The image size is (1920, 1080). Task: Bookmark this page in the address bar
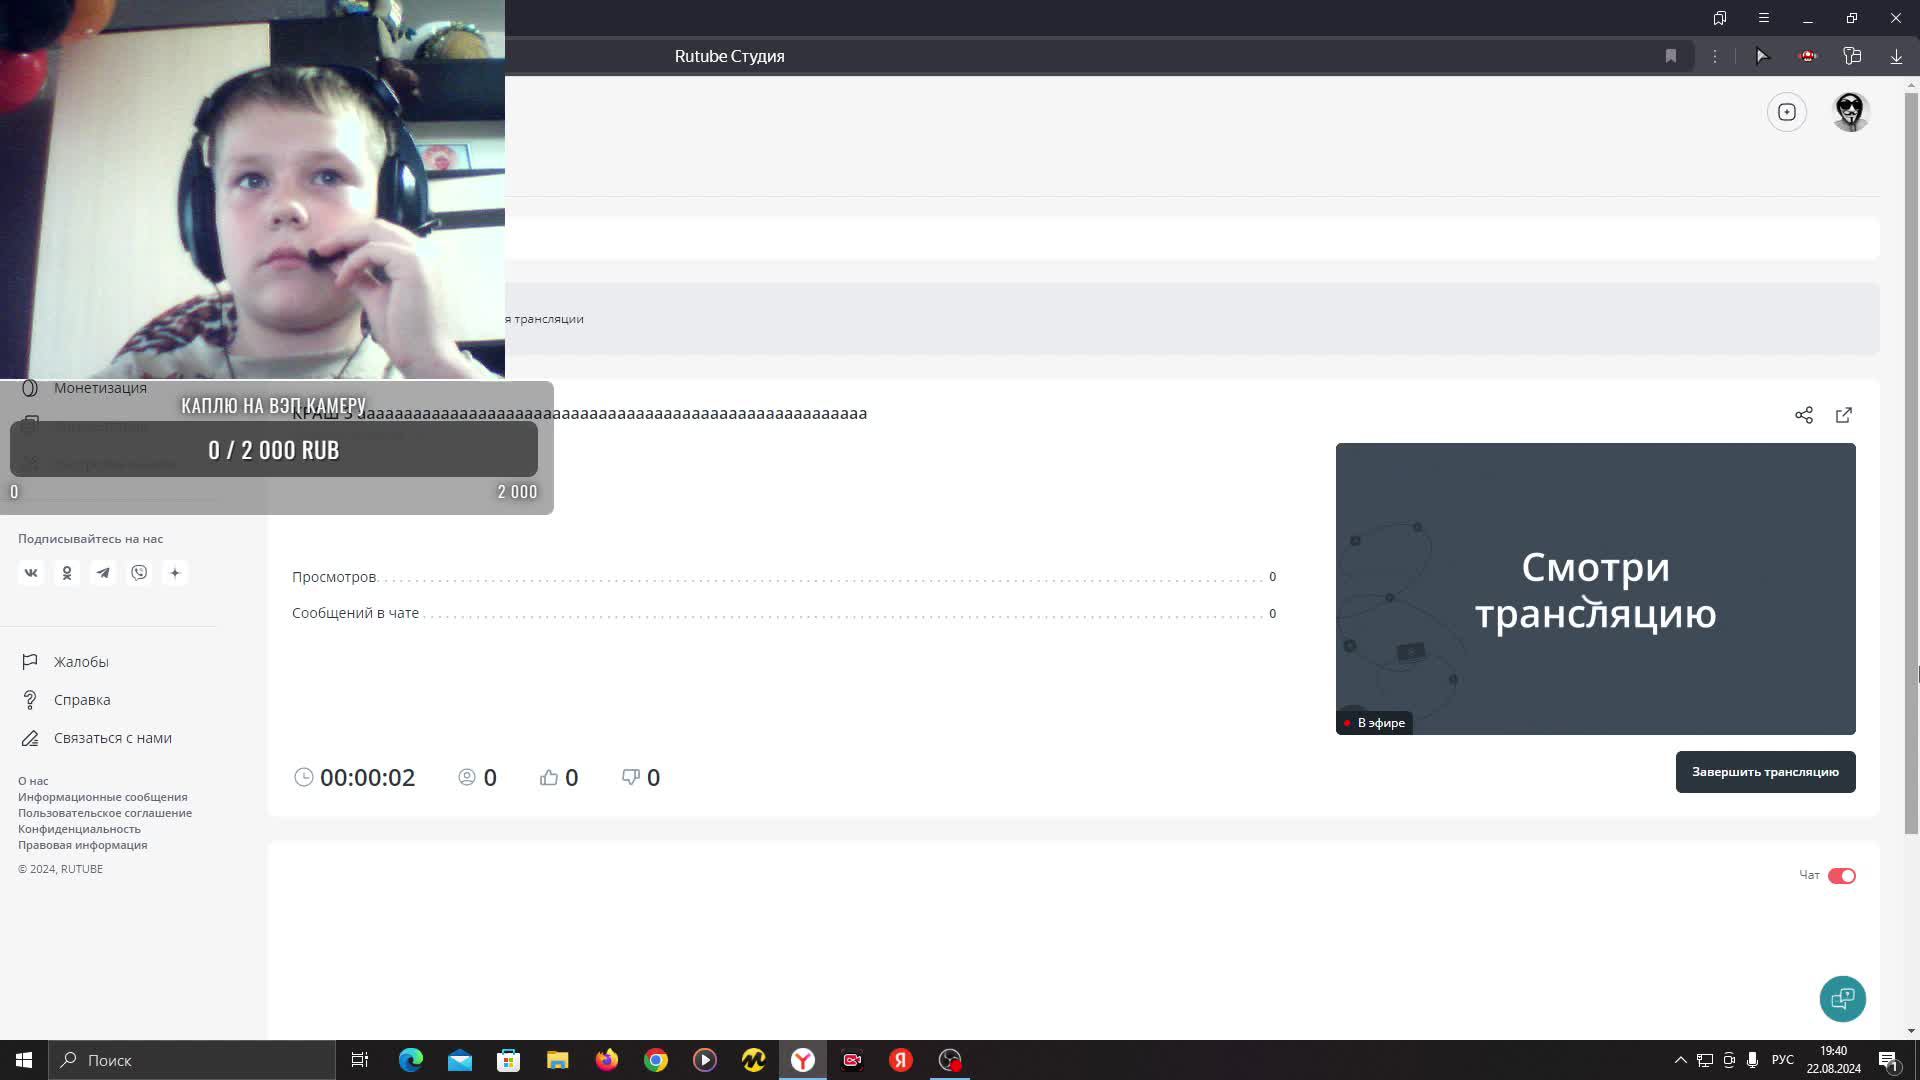click(x=1671, y=56)
